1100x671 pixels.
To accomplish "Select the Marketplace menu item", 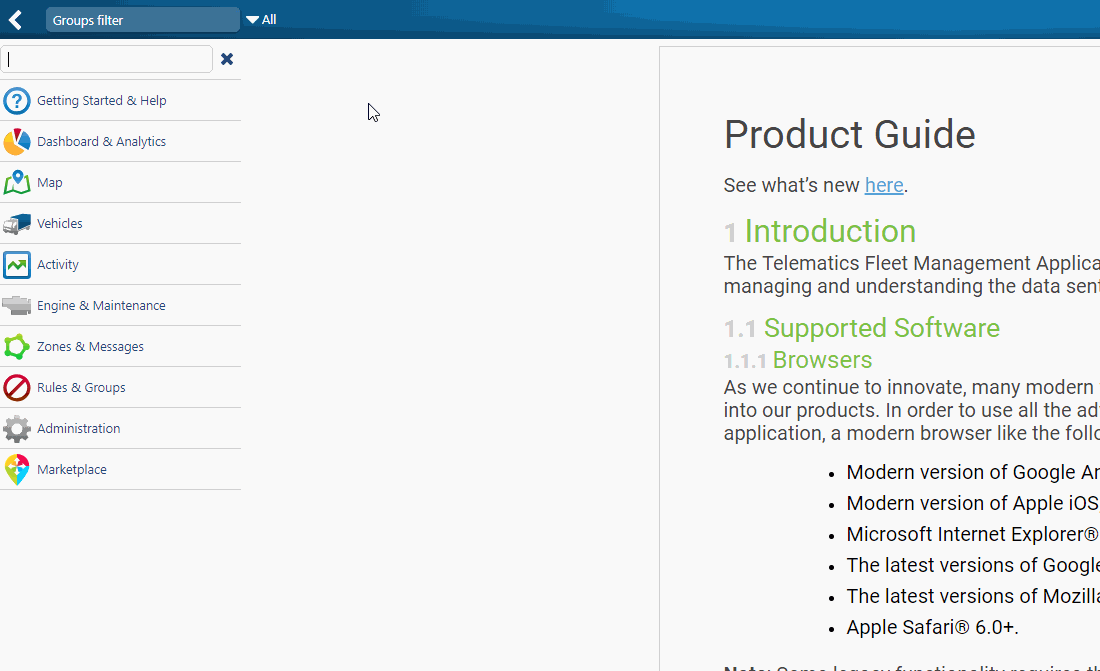I will [x=72, y=470].
